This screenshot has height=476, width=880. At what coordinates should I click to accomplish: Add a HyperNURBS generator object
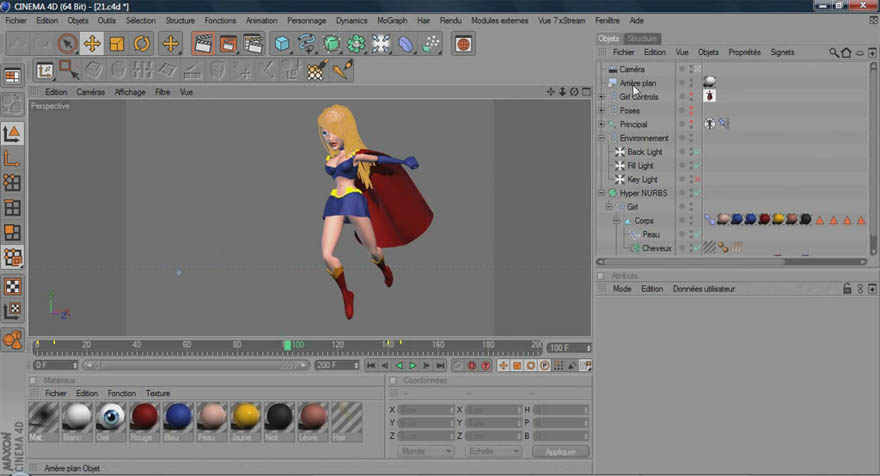331,44
